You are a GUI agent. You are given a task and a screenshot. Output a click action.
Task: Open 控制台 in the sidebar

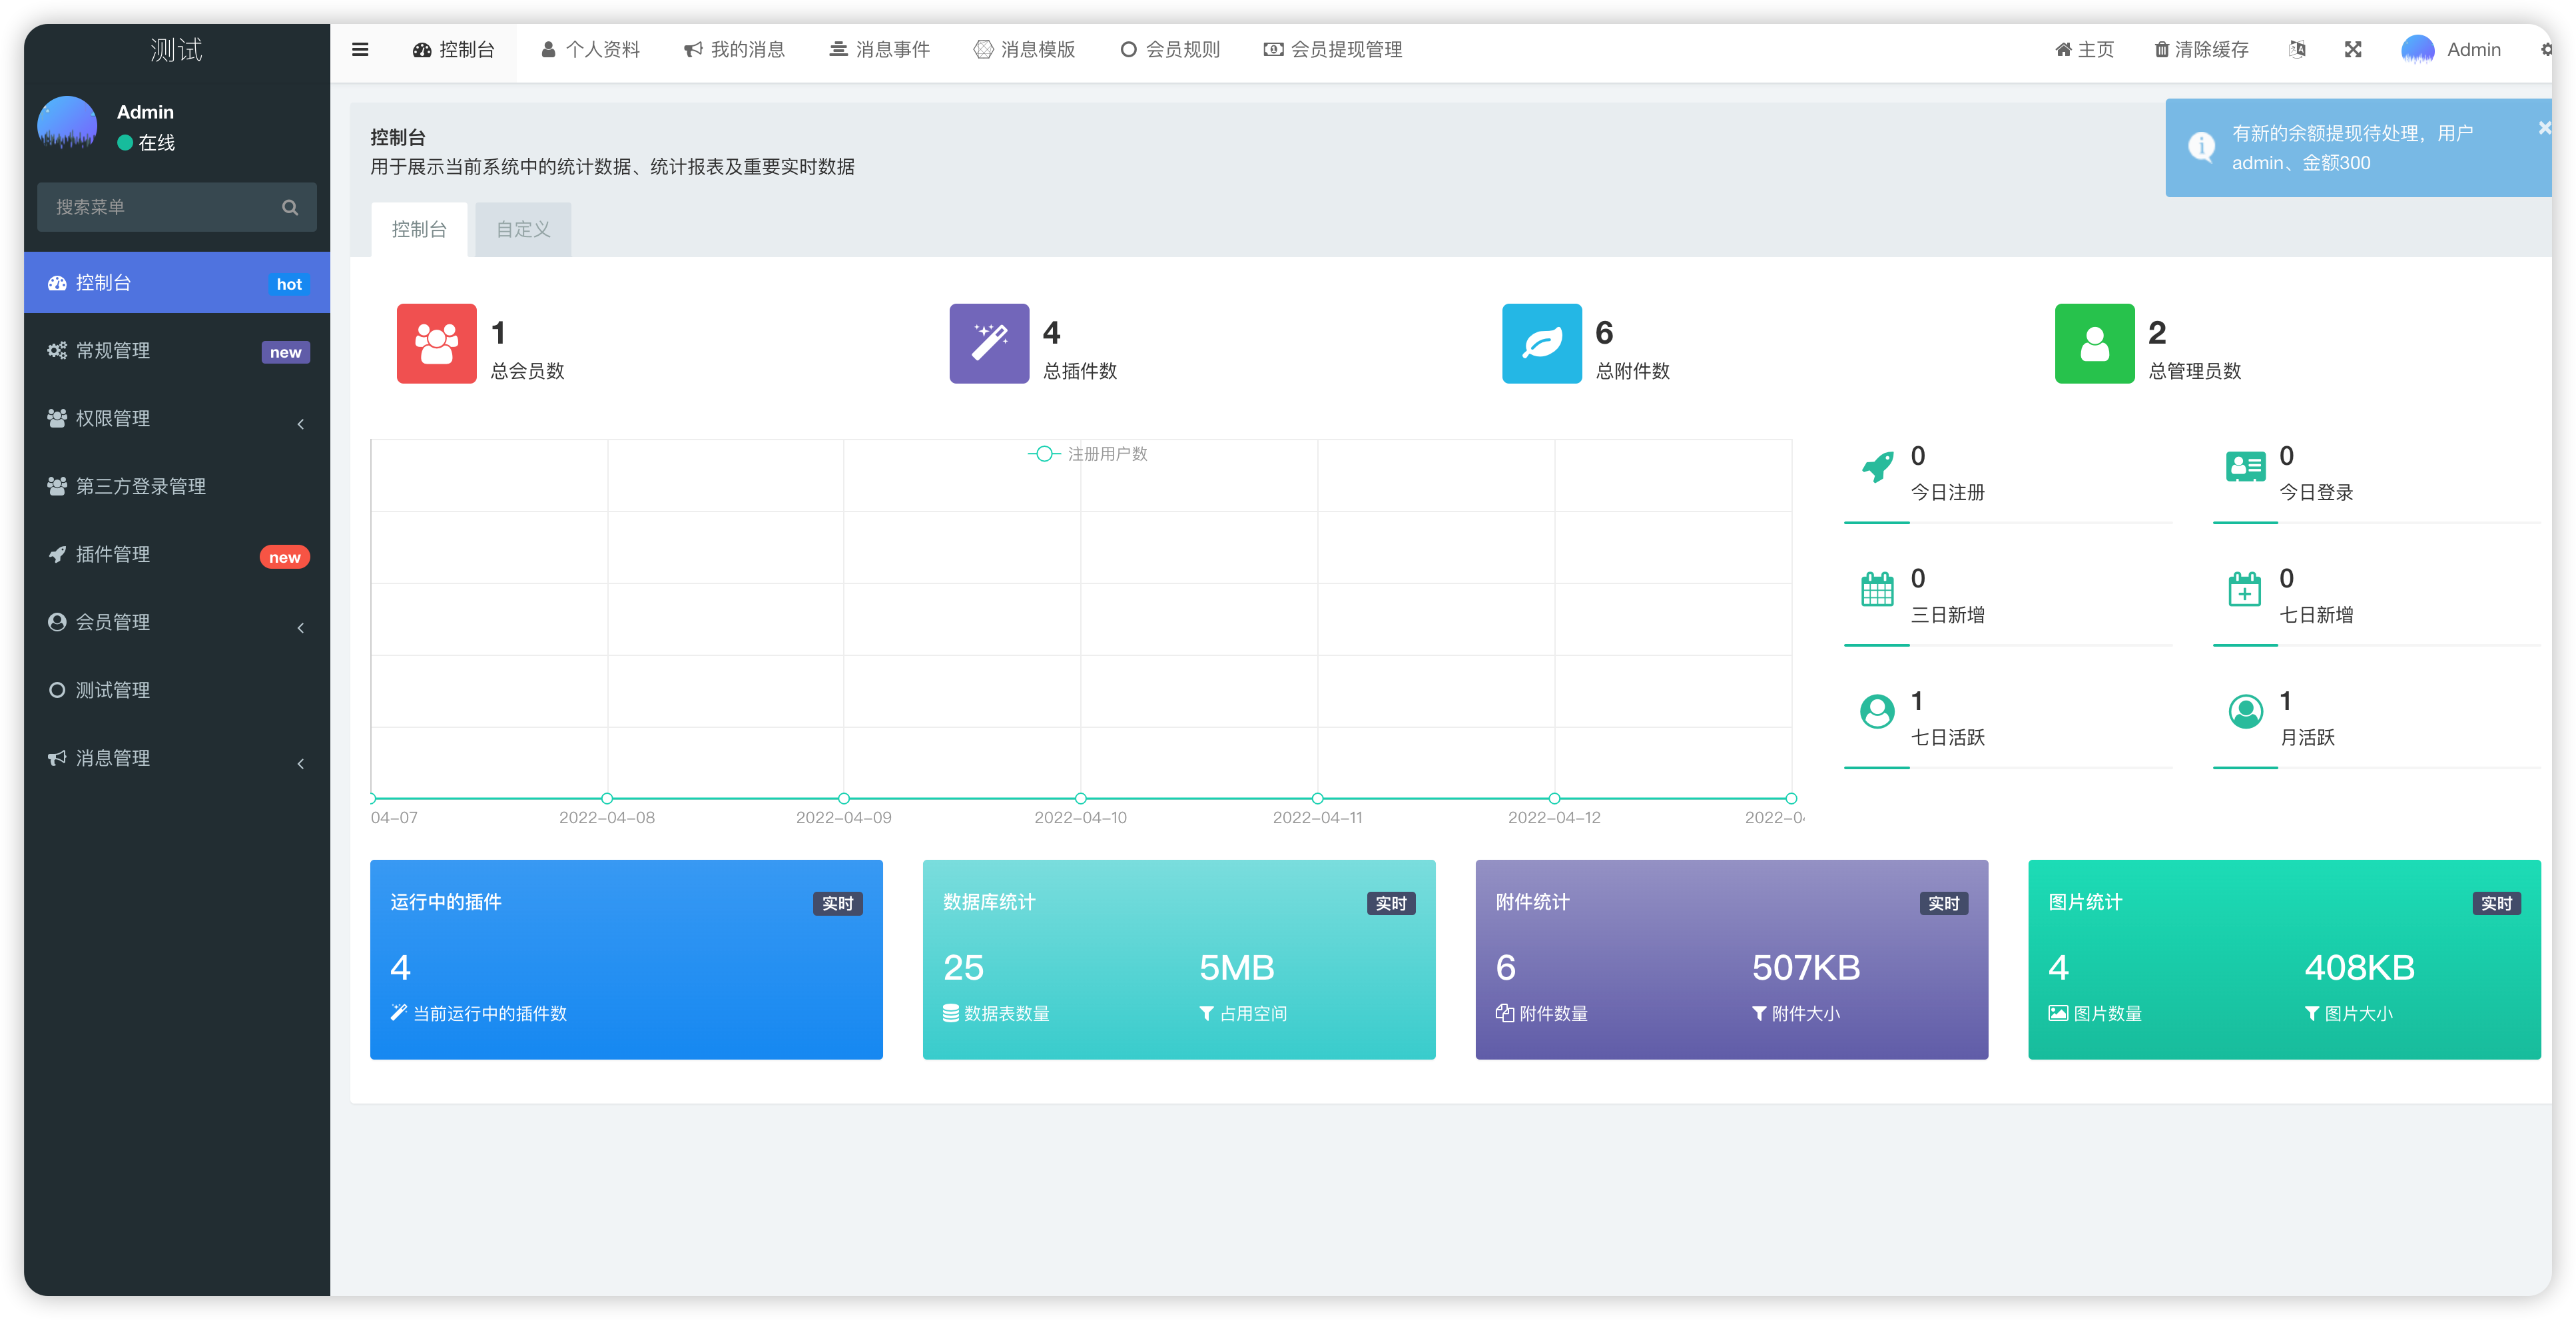pyautogui.click(x=176, y=283)
